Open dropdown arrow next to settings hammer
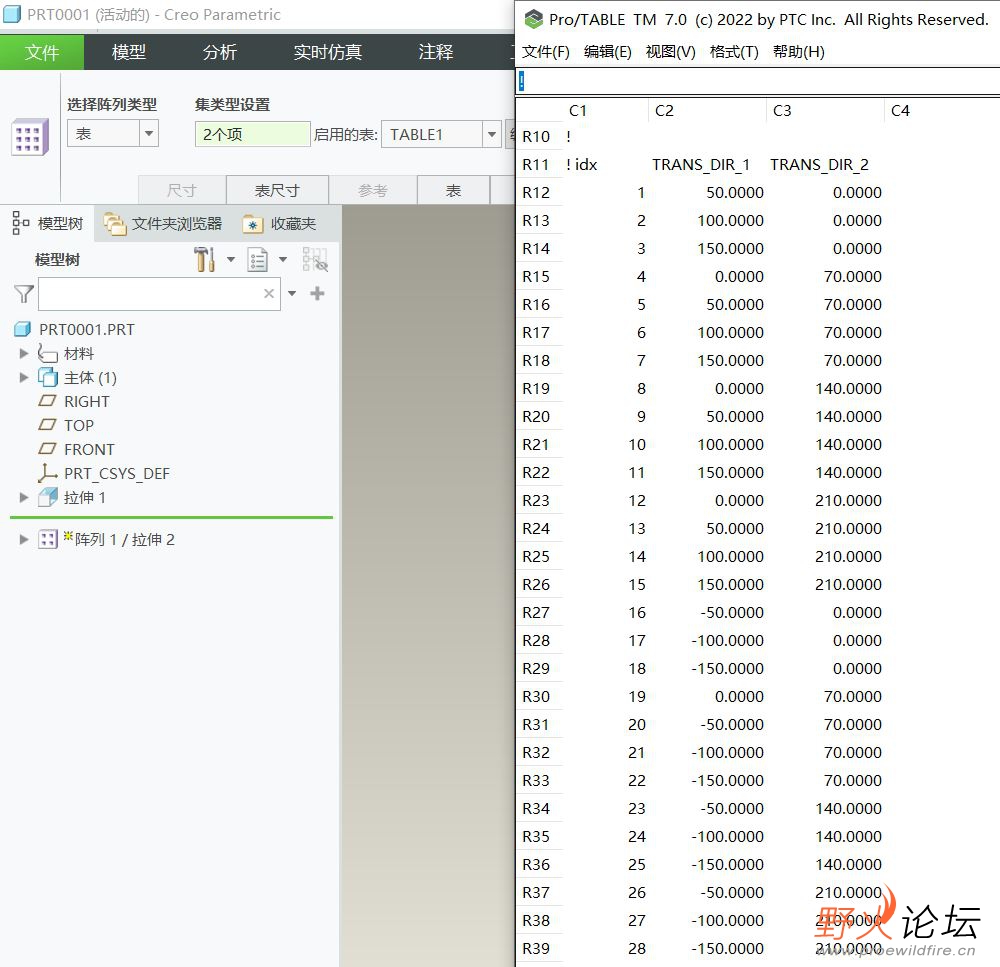Viewport: 1000px width, 967px height. (x=231, y=260)
